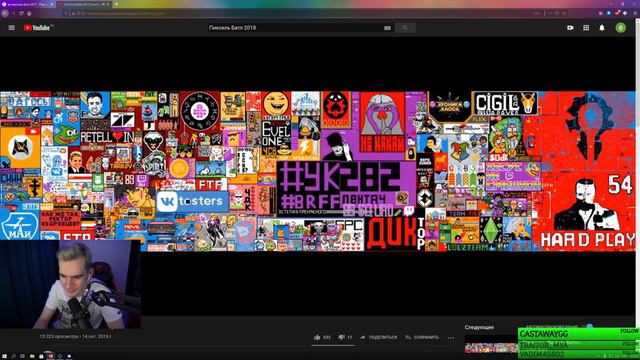Click the browser home icon
This screenshot has height=360, width=640.
[x=29, y=13]
